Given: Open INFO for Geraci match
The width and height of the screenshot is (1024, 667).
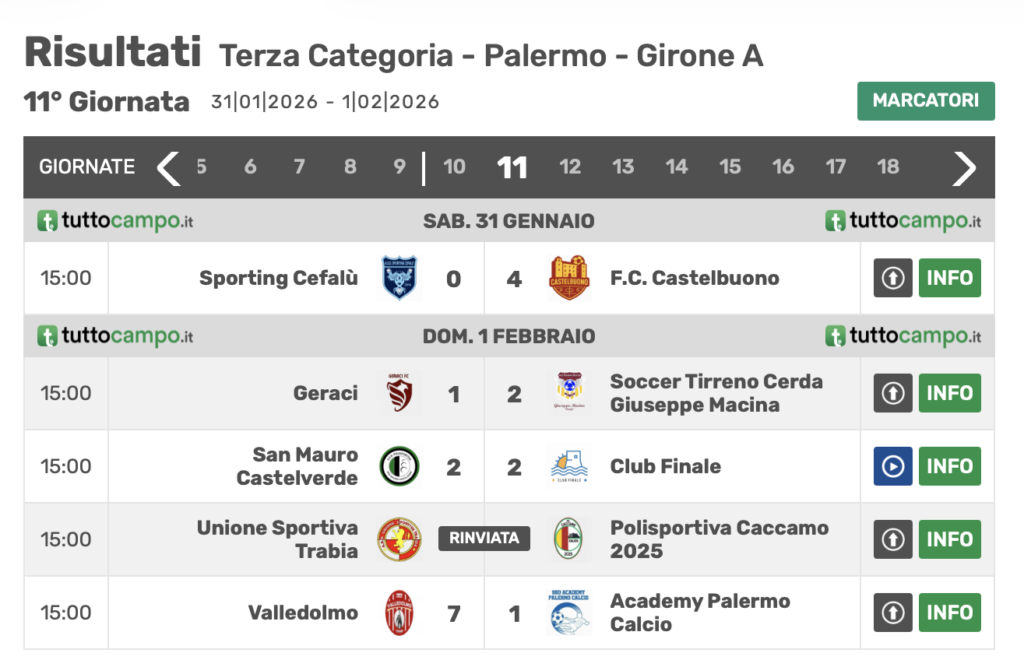Looking at the screenshot, I should 949,393.
